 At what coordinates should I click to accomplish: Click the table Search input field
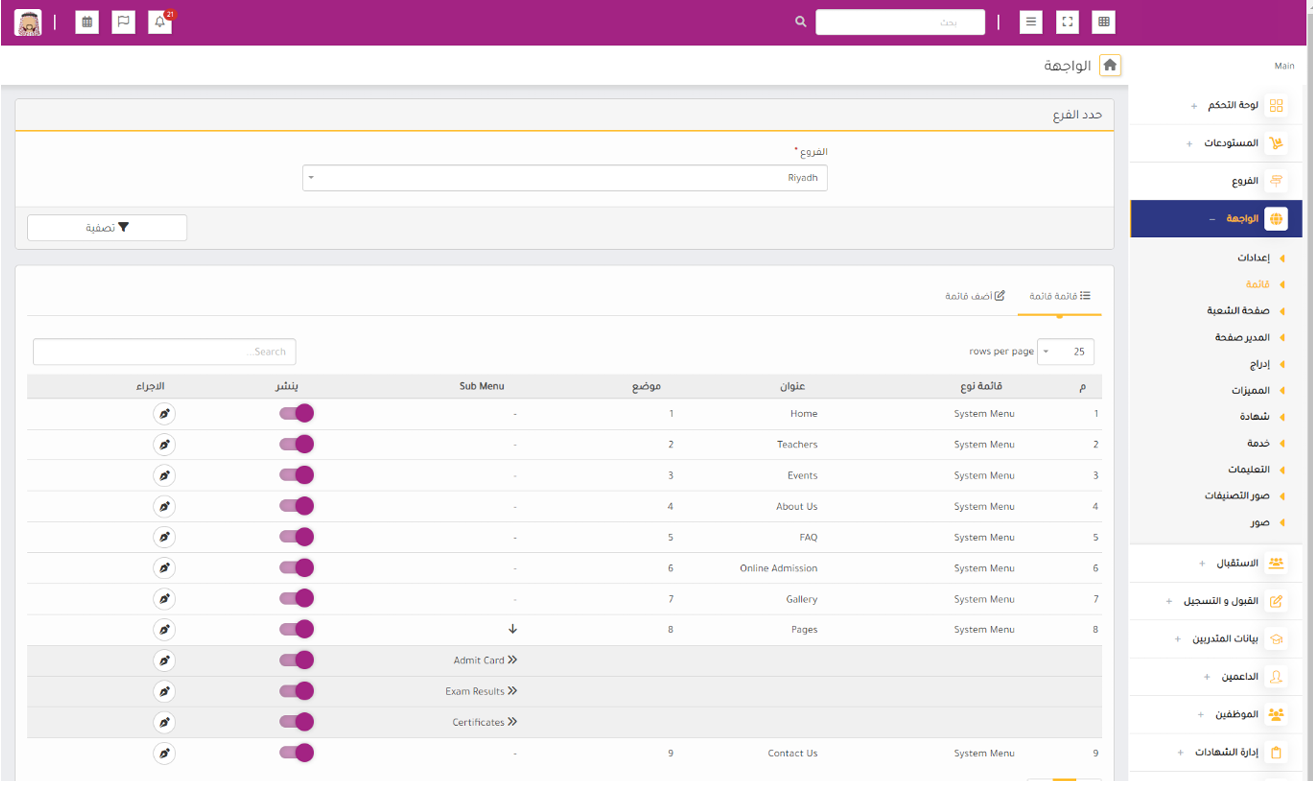164,352
